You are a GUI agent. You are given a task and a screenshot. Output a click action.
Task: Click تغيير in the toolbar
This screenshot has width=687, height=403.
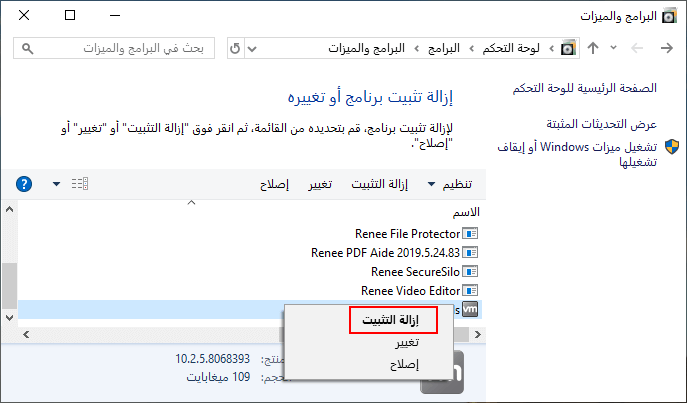[x=320, y=184]
